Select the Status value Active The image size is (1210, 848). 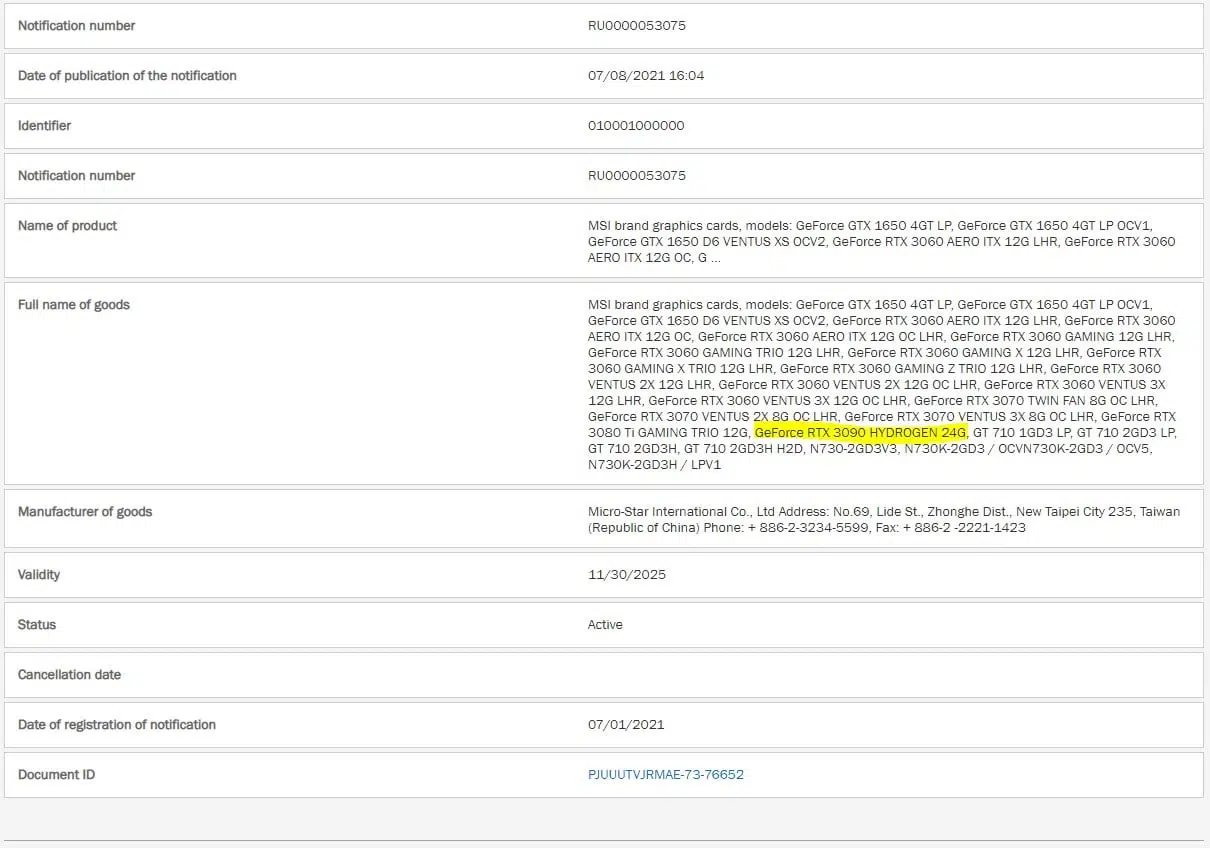605,624
